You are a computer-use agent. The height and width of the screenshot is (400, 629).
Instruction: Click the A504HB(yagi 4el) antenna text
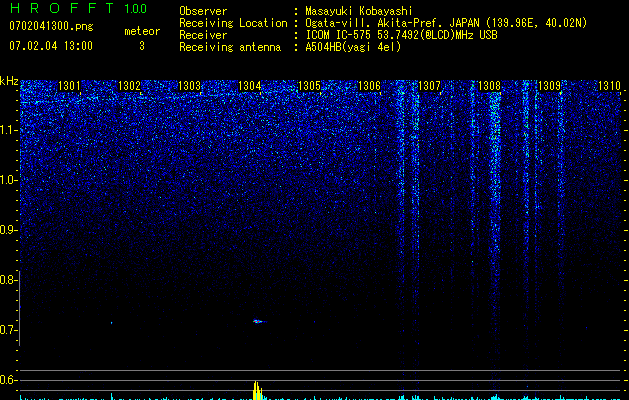point(353,47)
